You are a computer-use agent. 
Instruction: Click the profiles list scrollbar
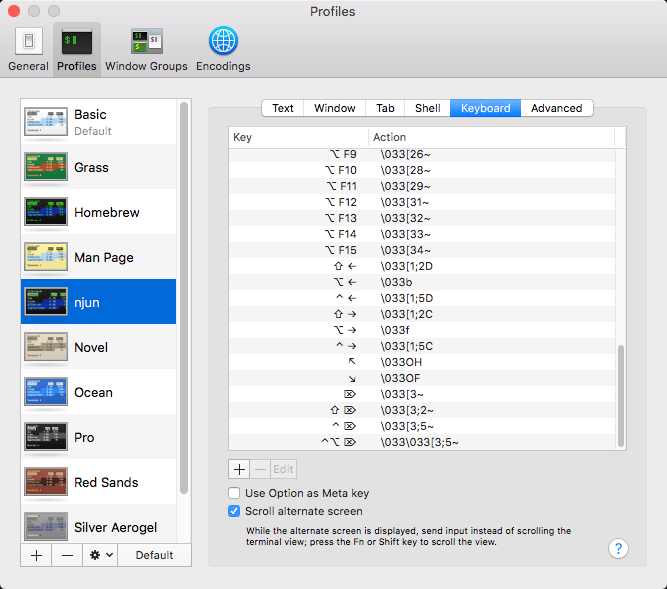point(184,298)
